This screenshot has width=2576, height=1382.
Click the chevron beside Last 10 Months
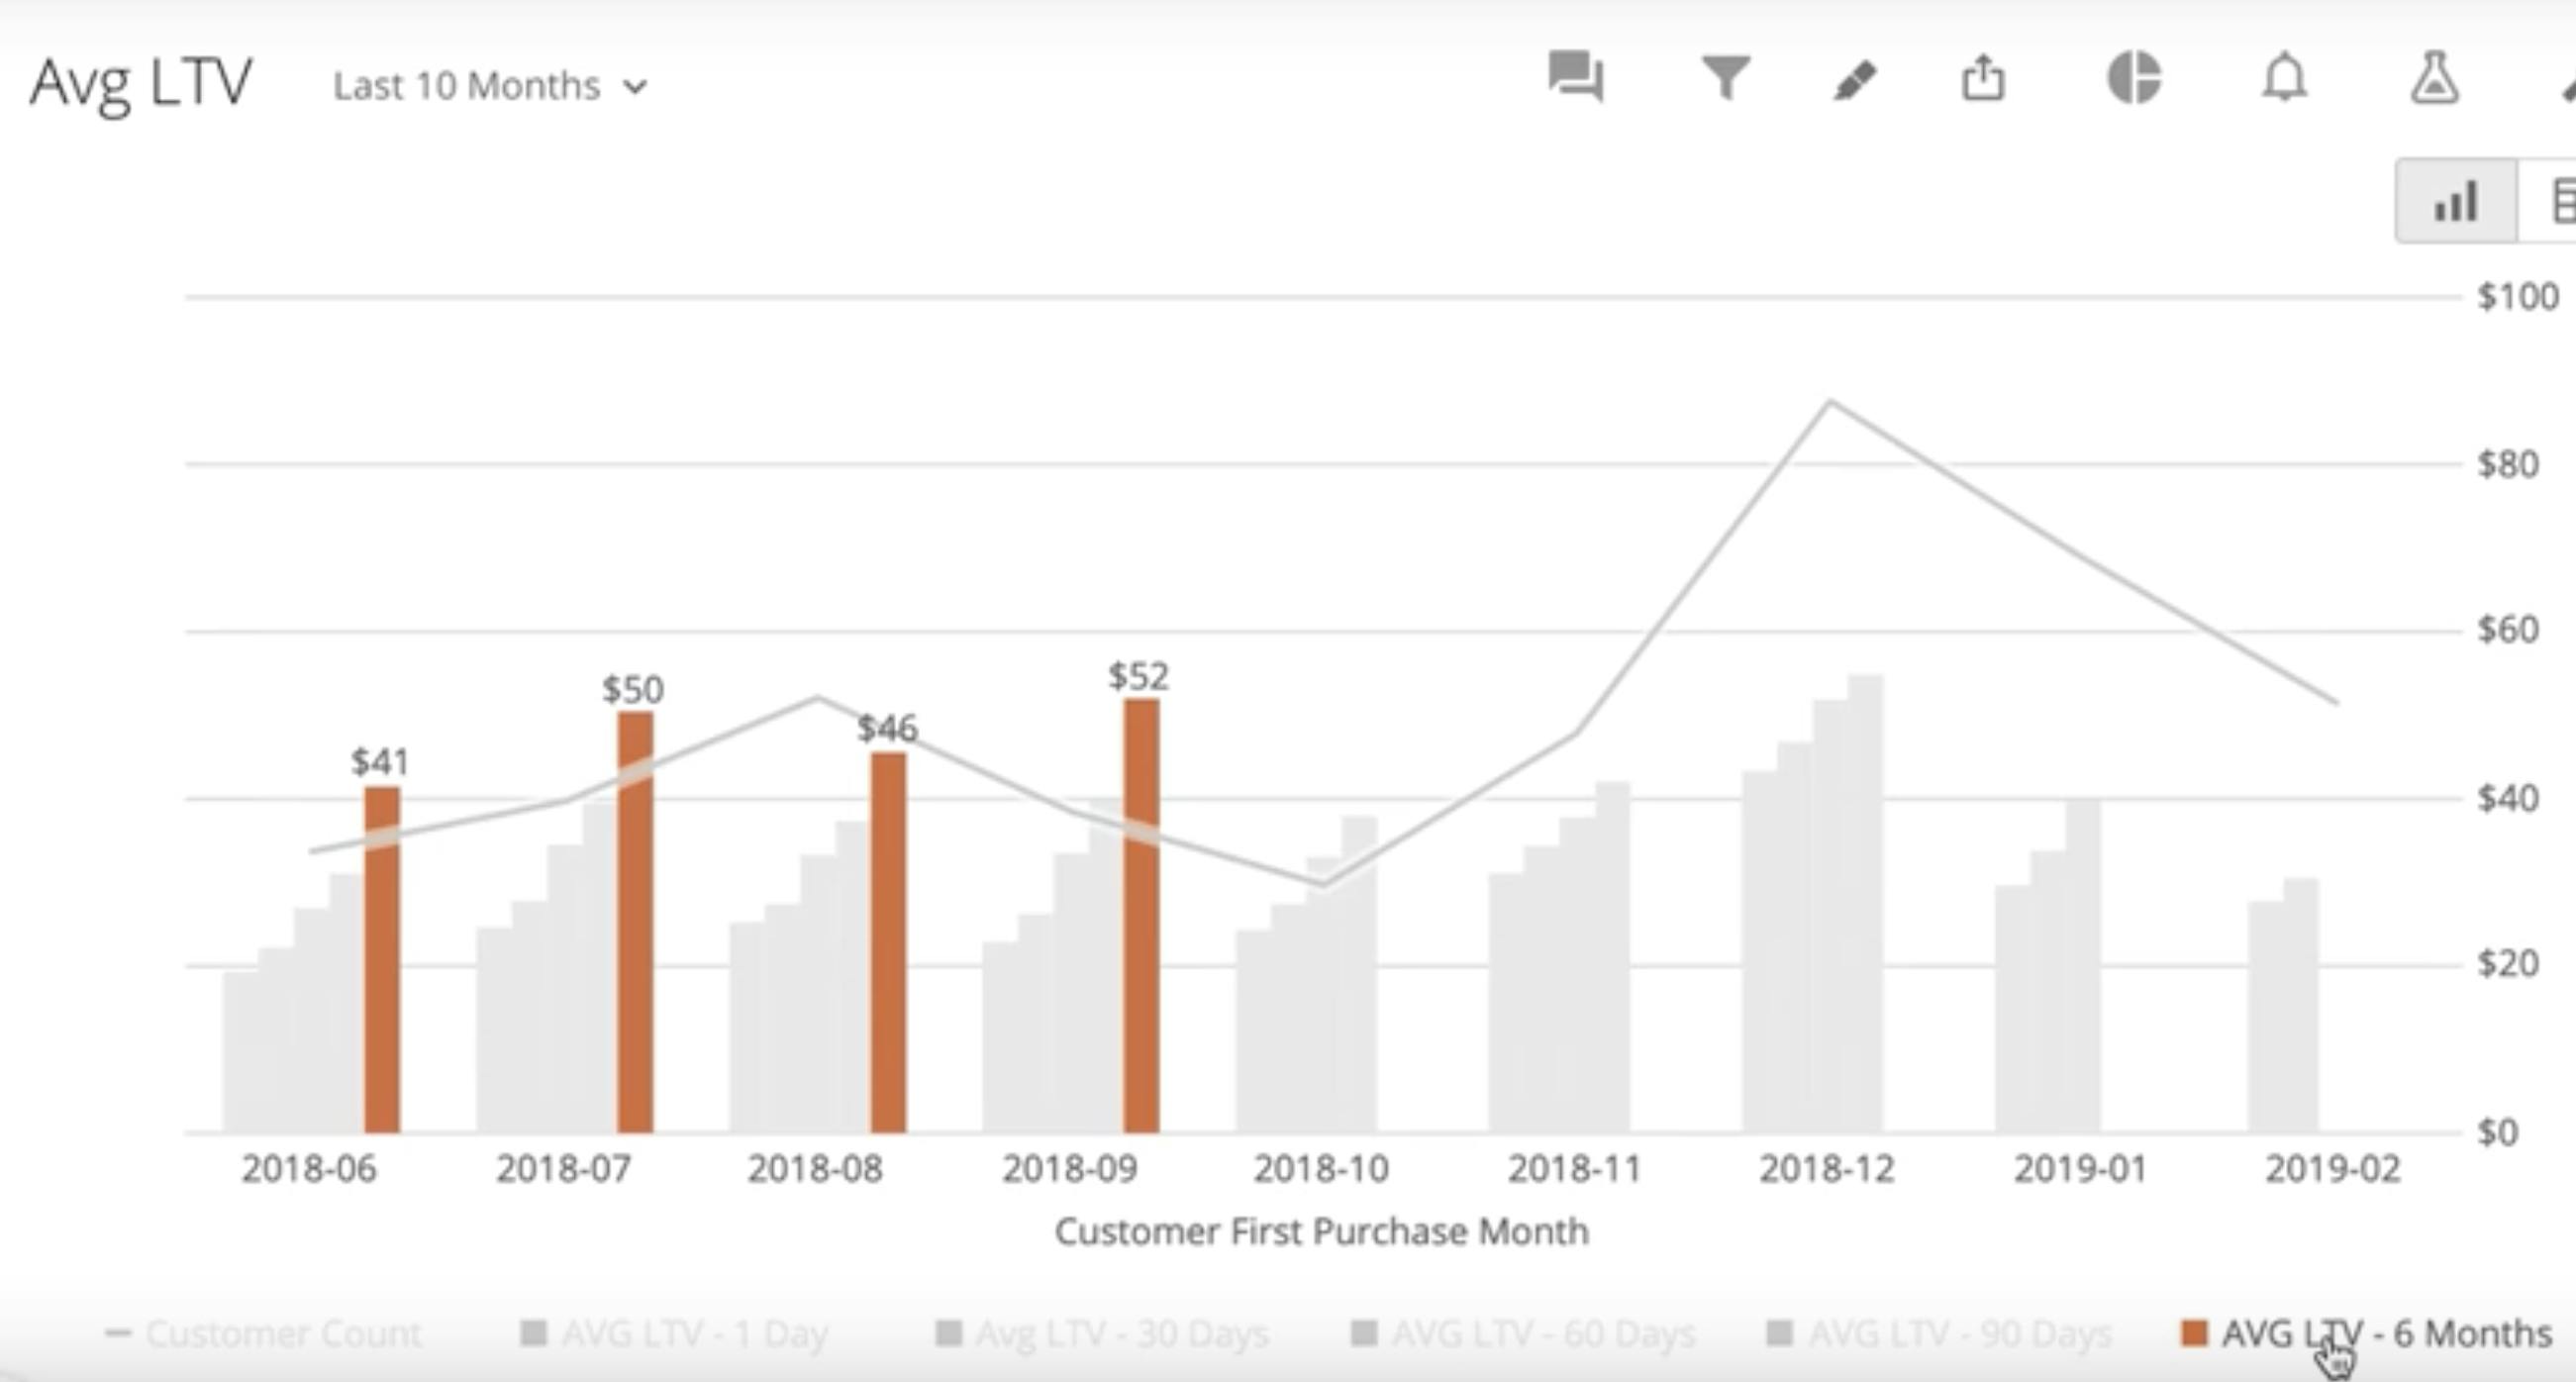(x=635, y=87)
